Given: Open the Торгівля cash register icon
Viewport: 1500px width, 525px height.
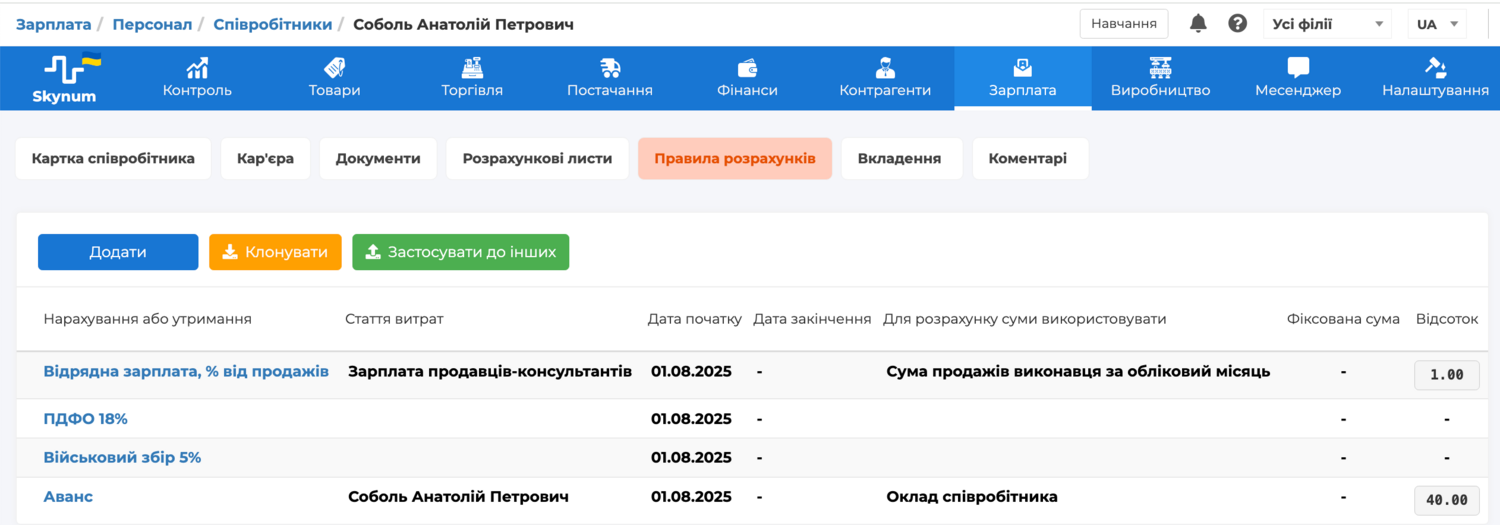Looking at the screenshot, I should [472, 68].
